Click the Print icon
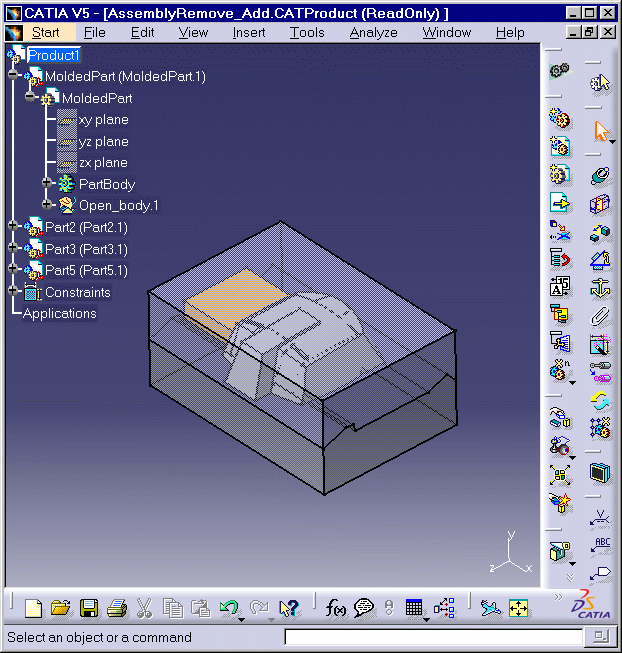The width and height of the screenshot is (622, 653). pyautogui.click(x=117, y=608)
